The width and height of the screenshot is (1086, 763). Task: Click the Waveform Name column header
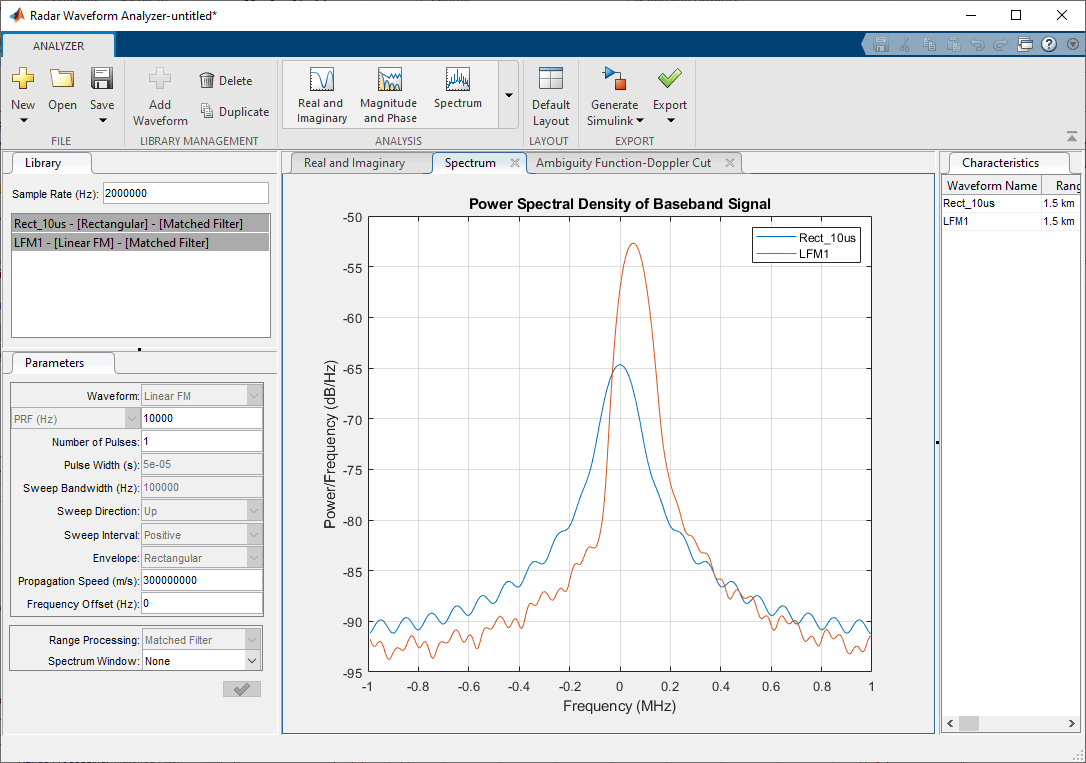coord(992,186)
